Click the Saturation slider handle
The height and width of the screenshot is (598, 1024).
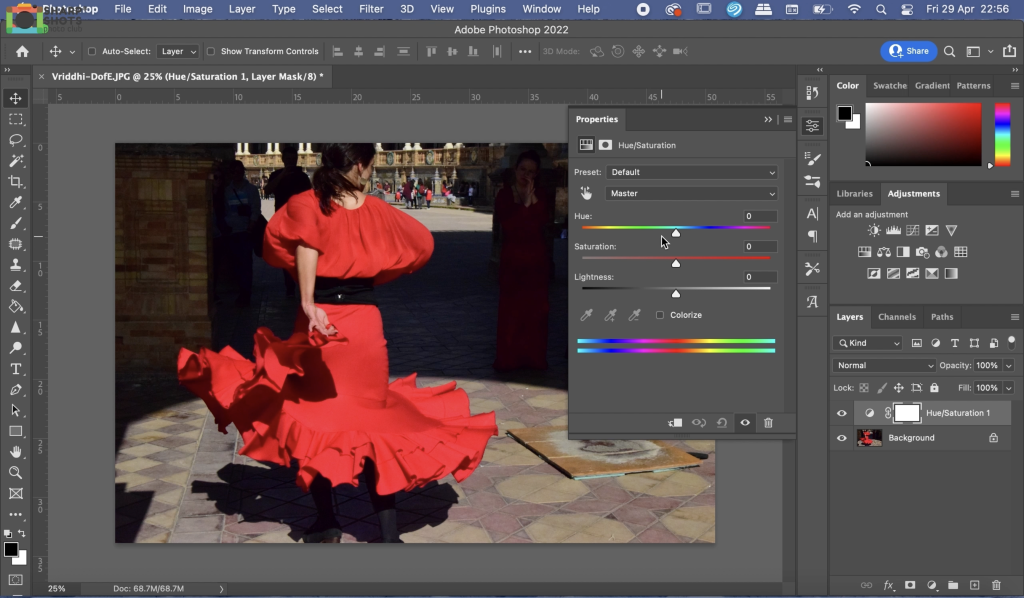pos(676,264)
